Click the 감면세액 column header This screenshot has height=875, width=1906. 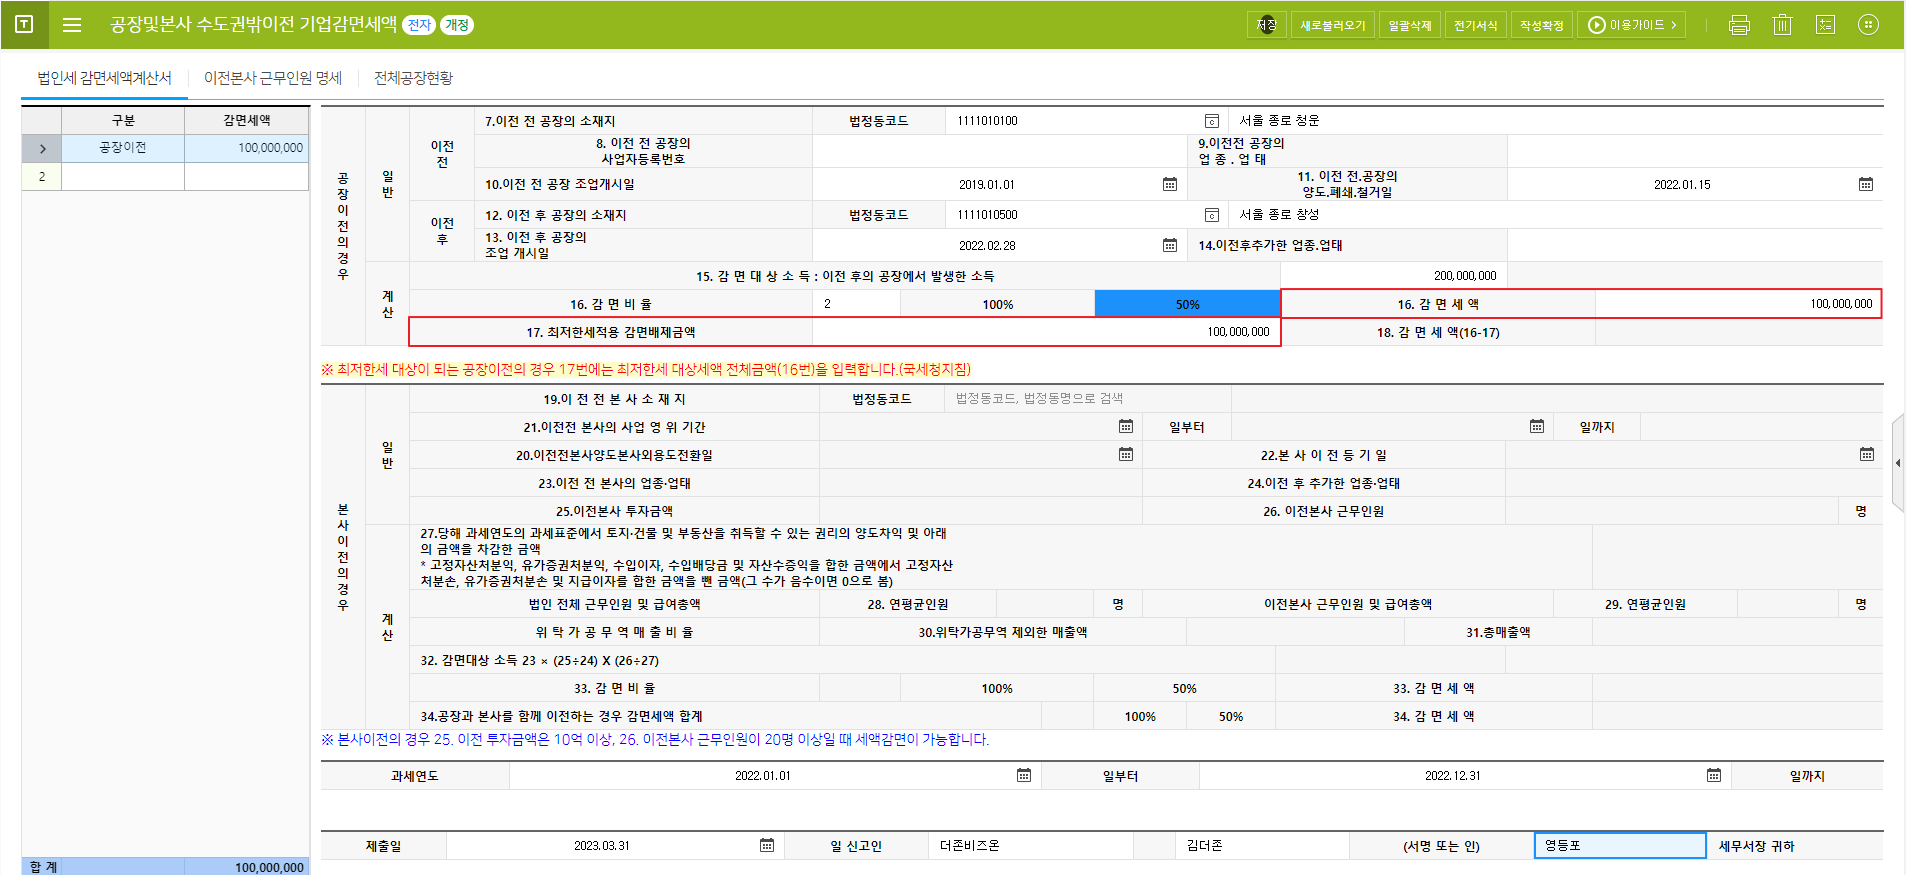pyautogui.click(x=247, y=120)
